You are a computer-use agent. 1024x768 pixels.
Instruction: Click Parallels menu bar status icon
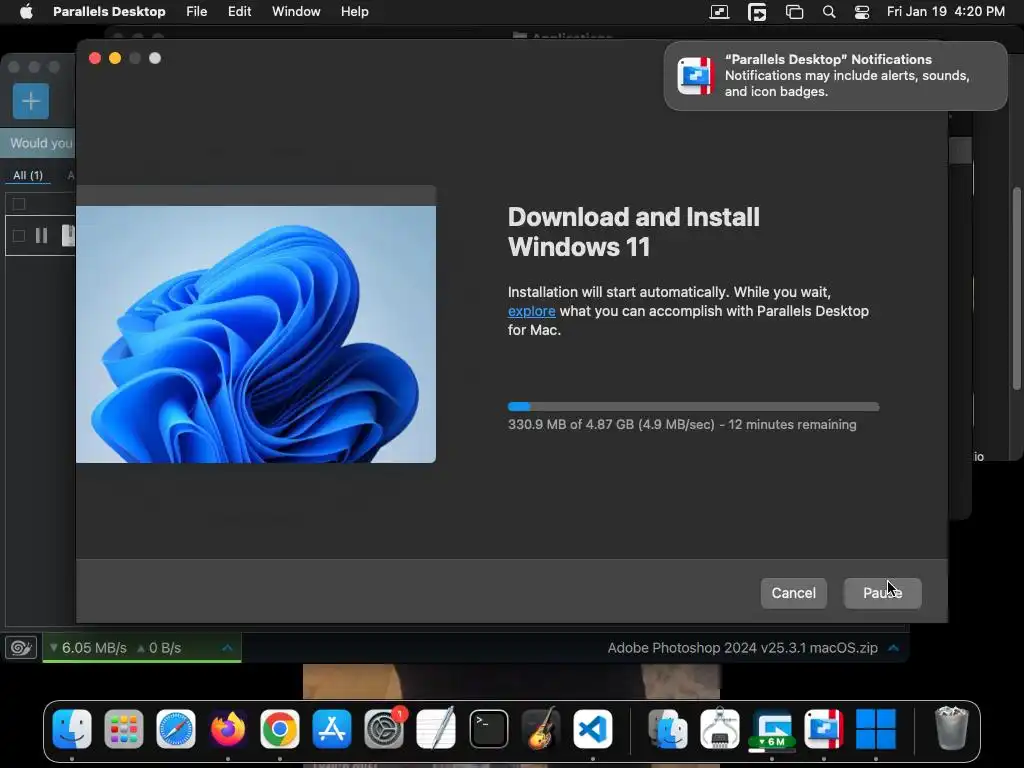coord(719,12)
